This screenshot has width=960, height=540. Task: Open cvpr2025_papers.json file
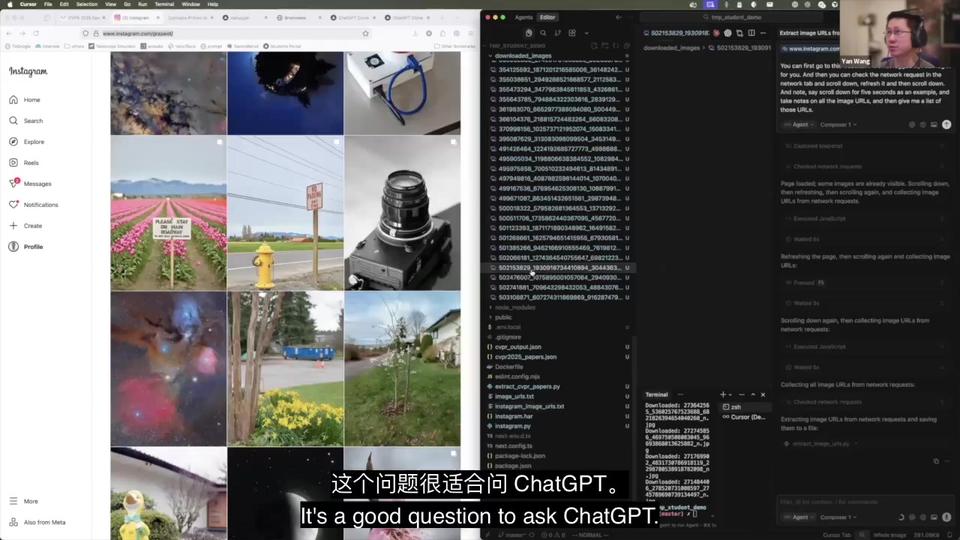tap(525, 357)
